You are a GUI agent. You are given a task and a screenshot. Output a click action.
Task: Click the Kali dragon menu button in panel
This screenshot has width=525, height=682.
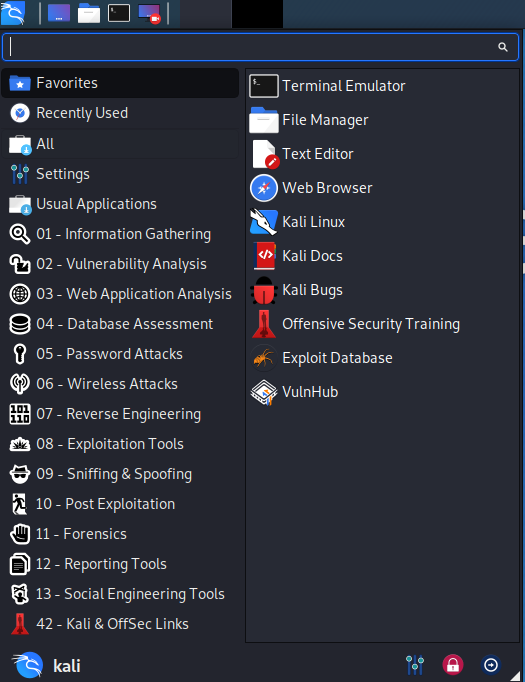13,13
